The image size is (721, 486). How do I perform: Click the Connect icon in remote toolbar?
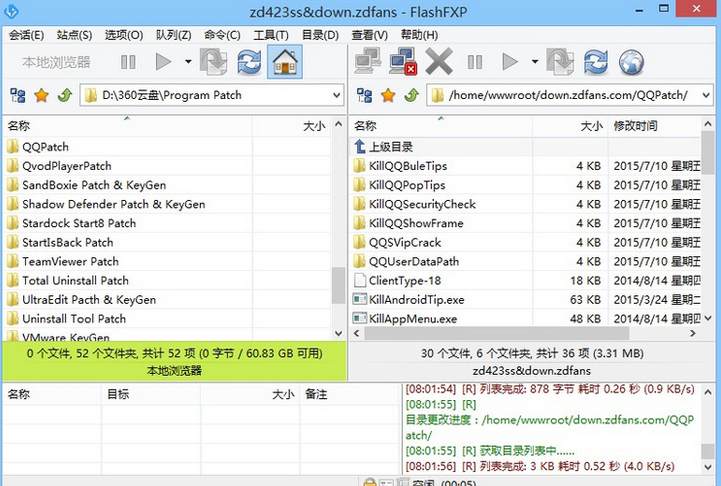[x=369, y=62]
